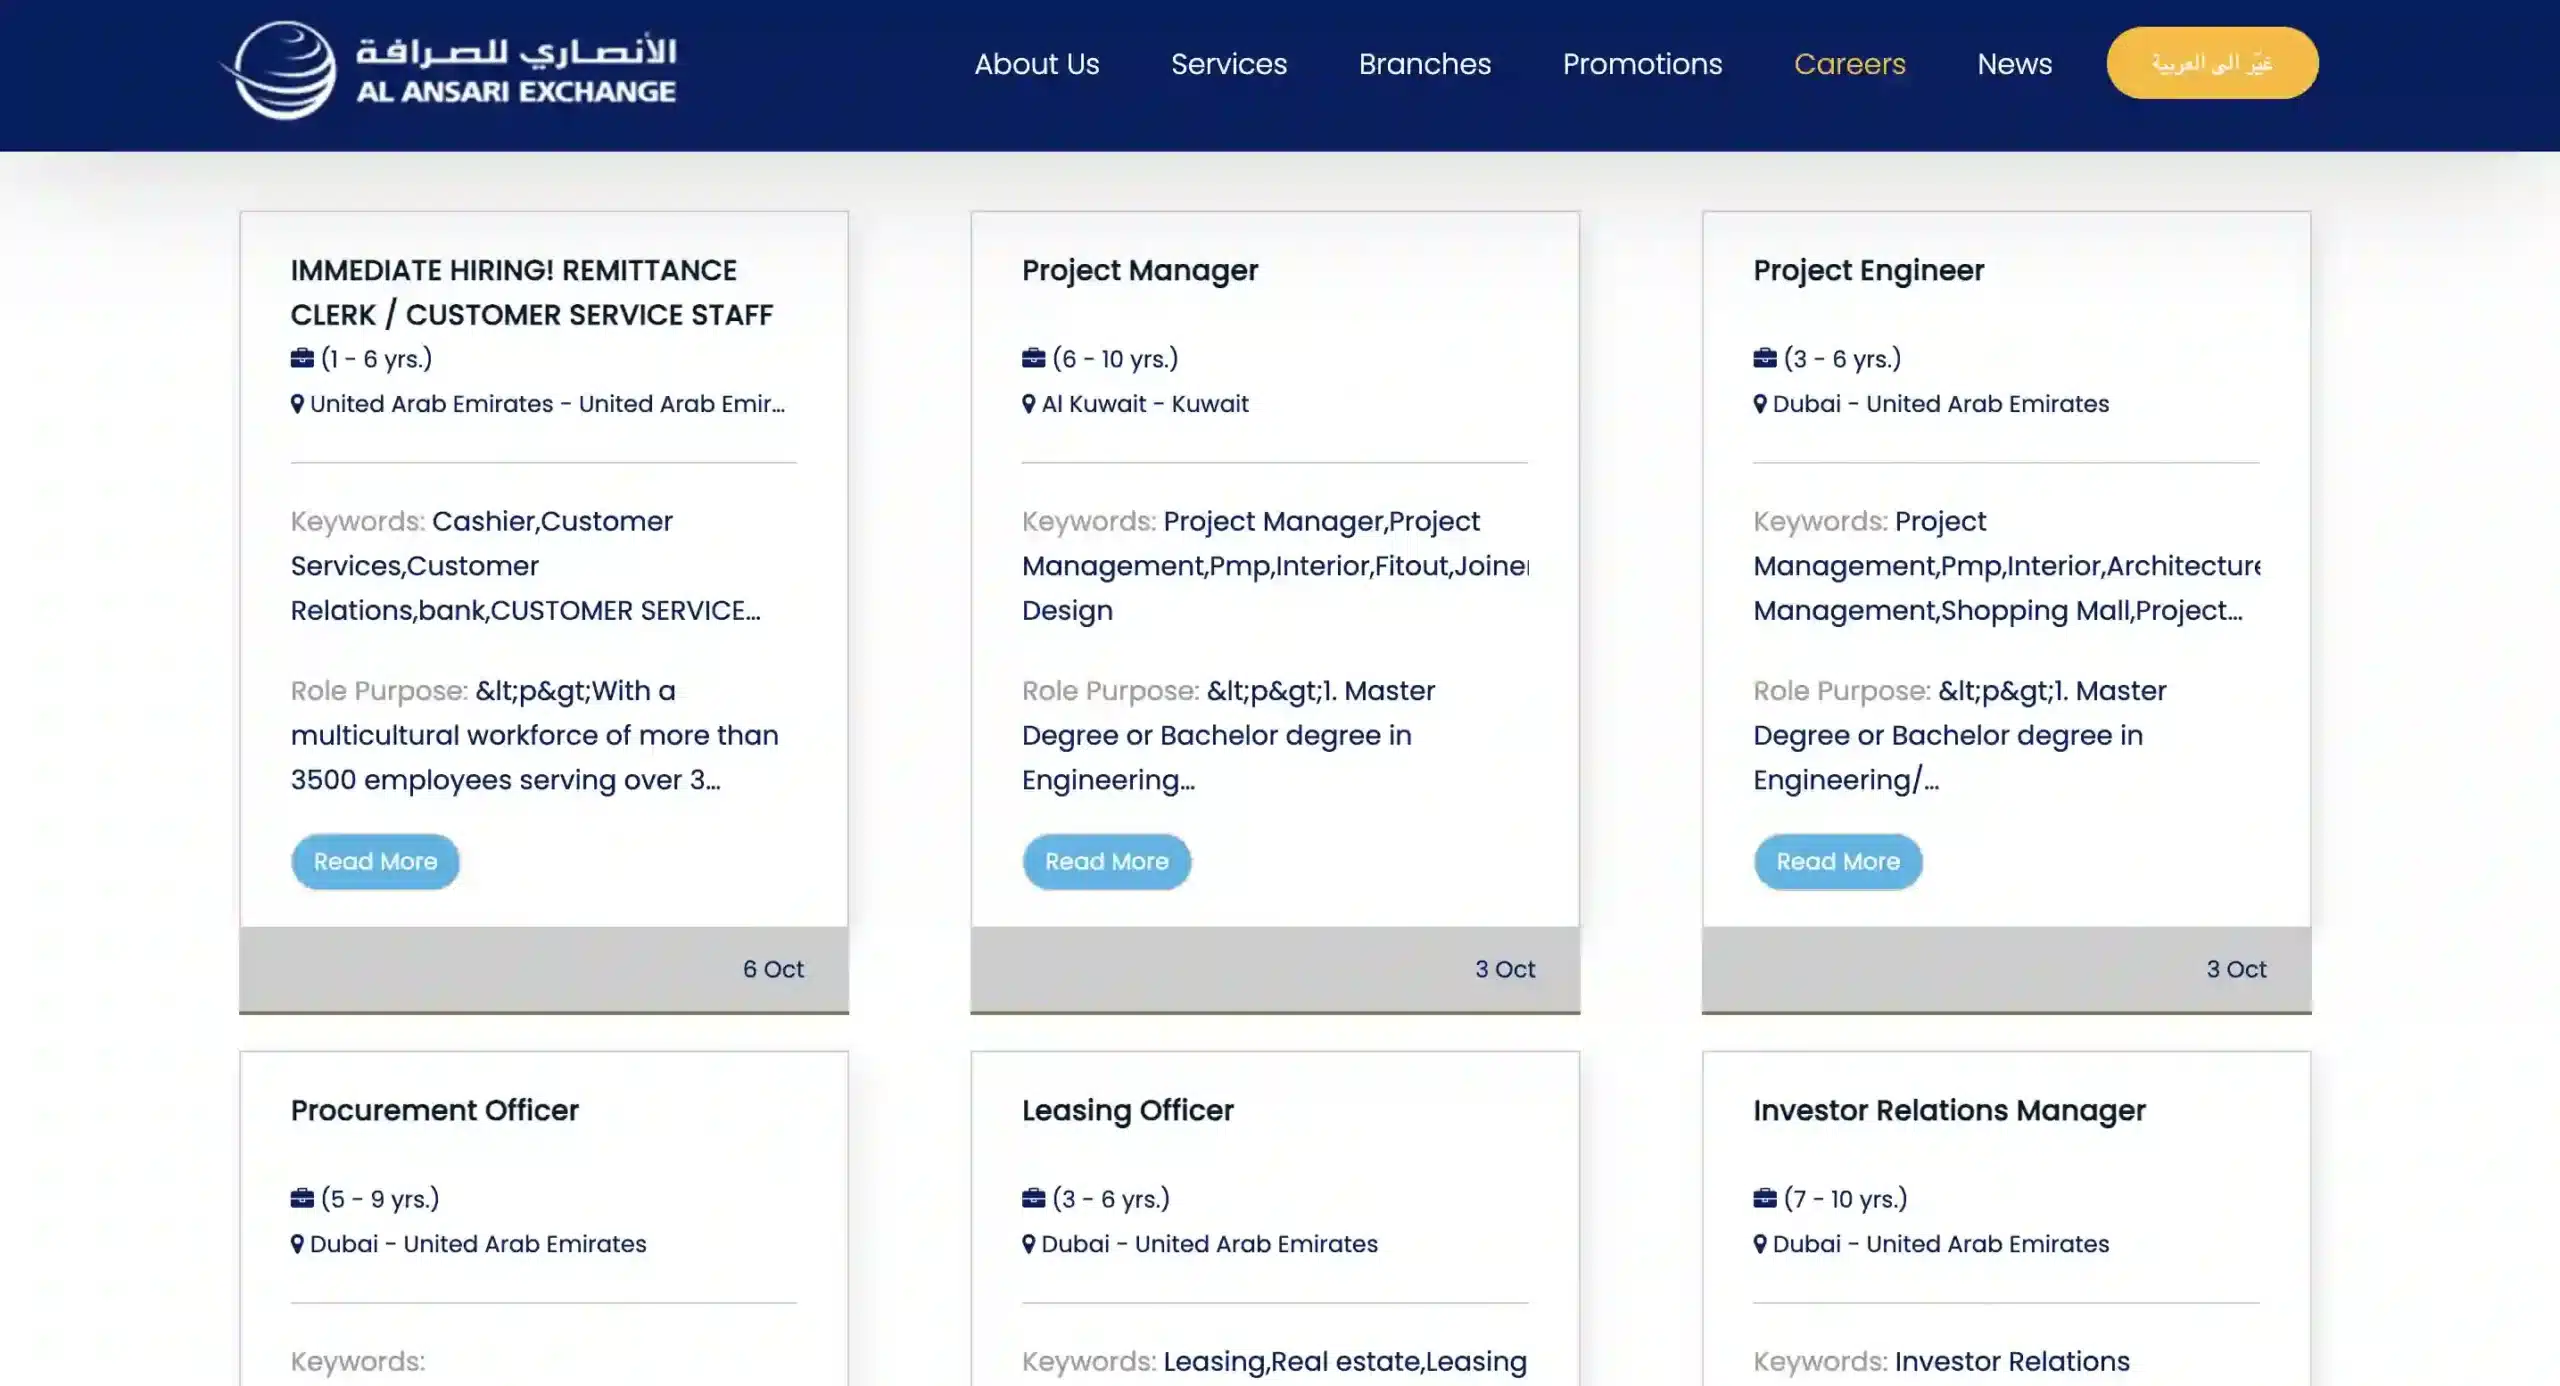Click briefcase icon on Project Engineer card

click(1764, 358)
